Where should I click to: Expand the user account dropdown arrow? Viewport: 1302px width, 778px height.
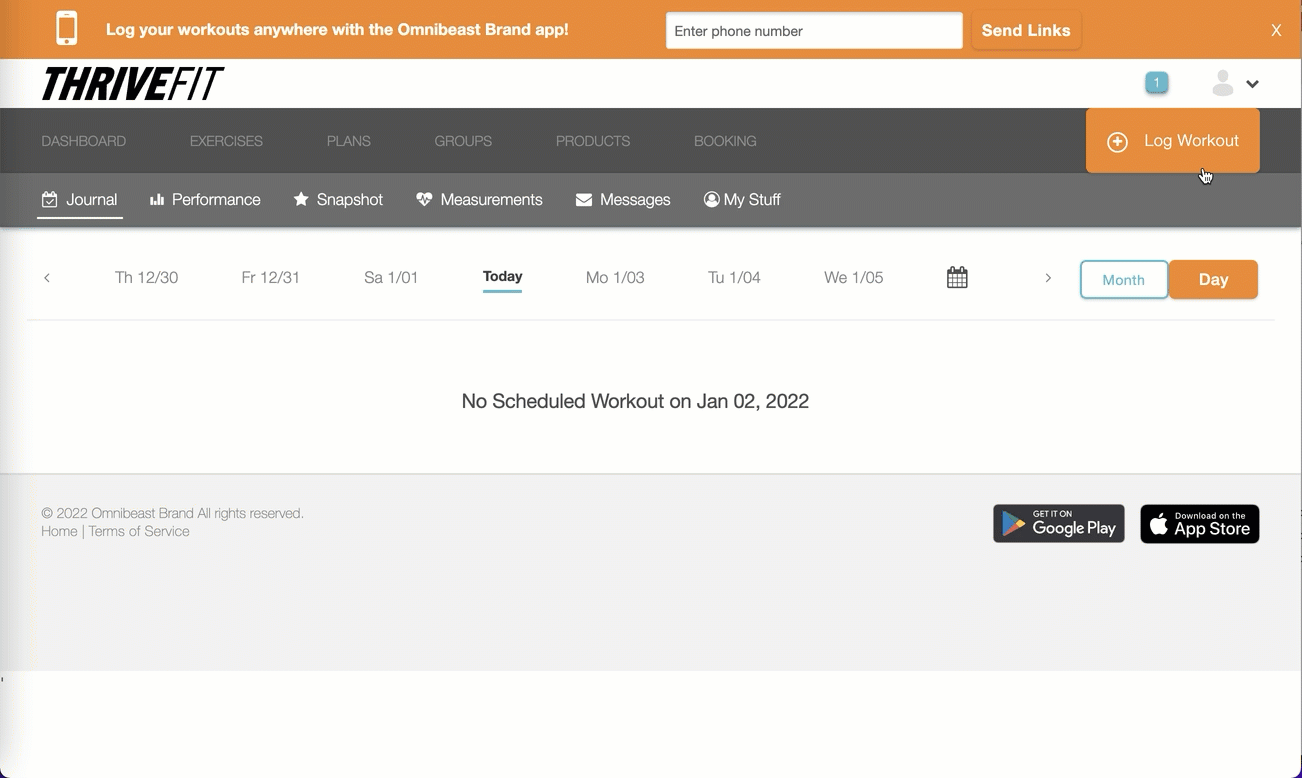coord(1252,85)
